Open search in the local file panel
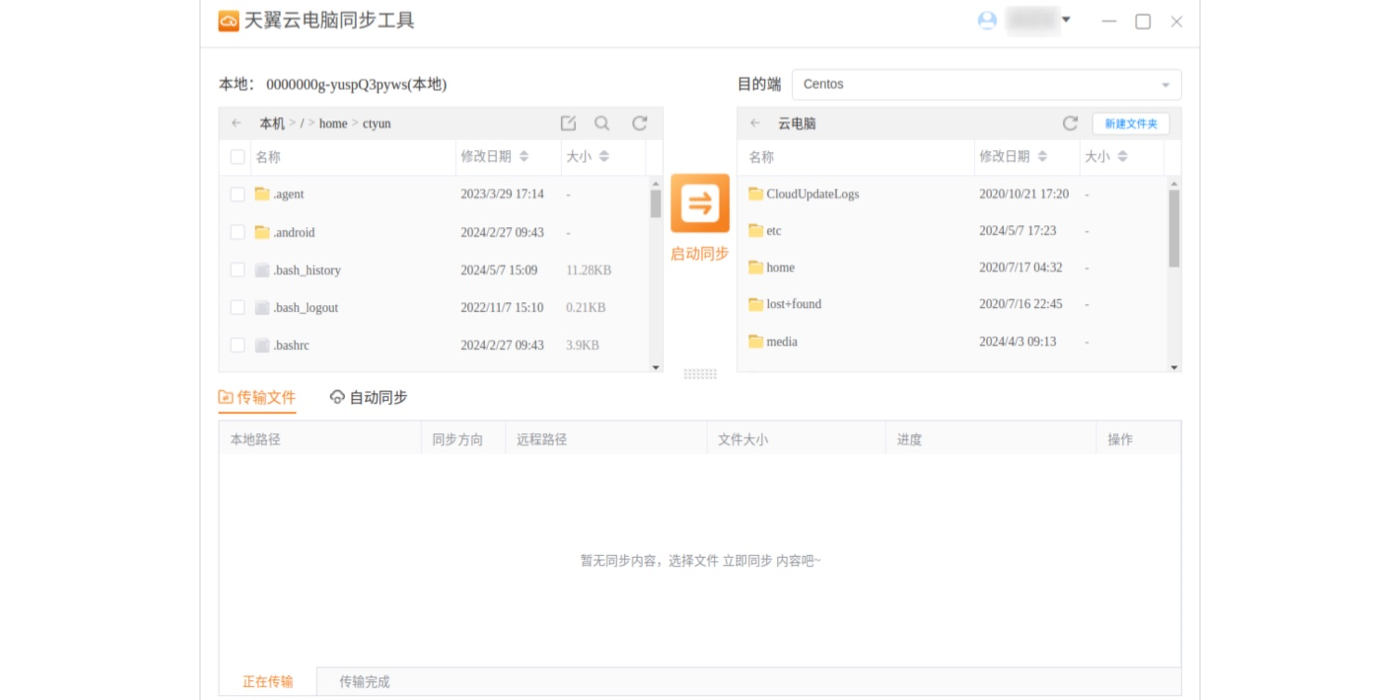The image size is (1400, 700). [x=602, y=123]
